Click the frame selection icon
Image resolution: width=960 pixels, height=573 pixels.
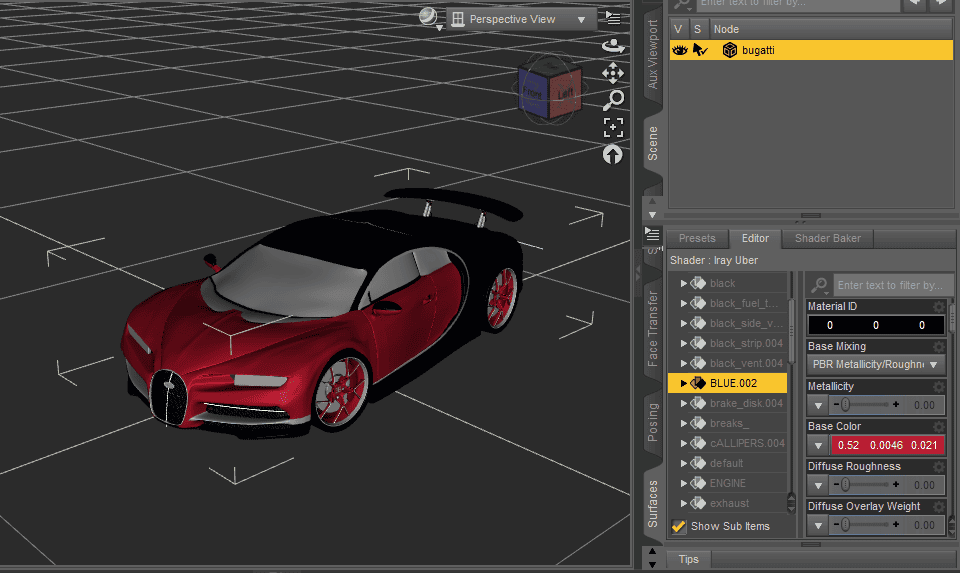(613, 127)
